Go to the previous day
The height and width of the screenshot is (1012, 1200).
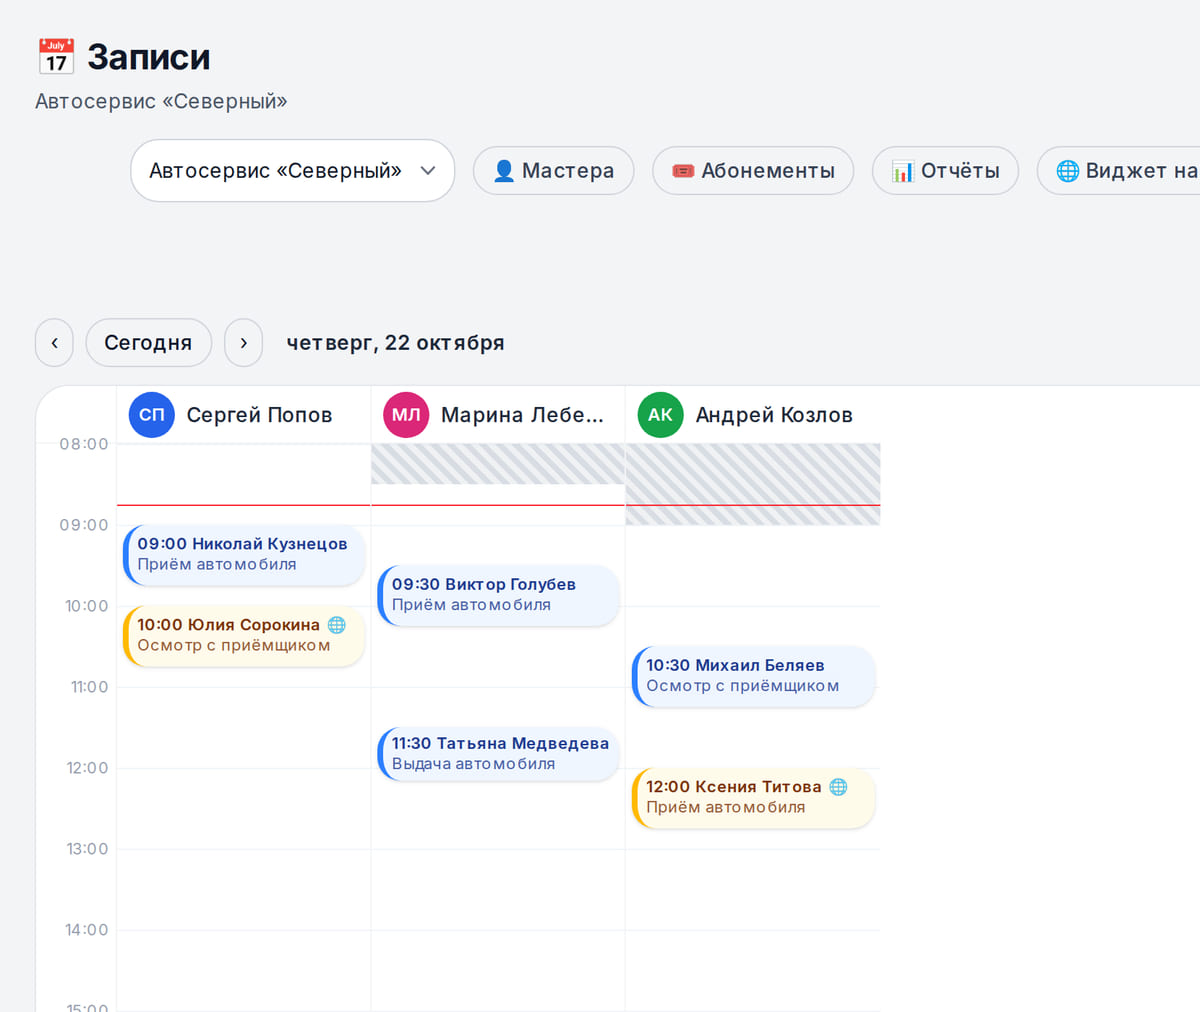[54, 343]
